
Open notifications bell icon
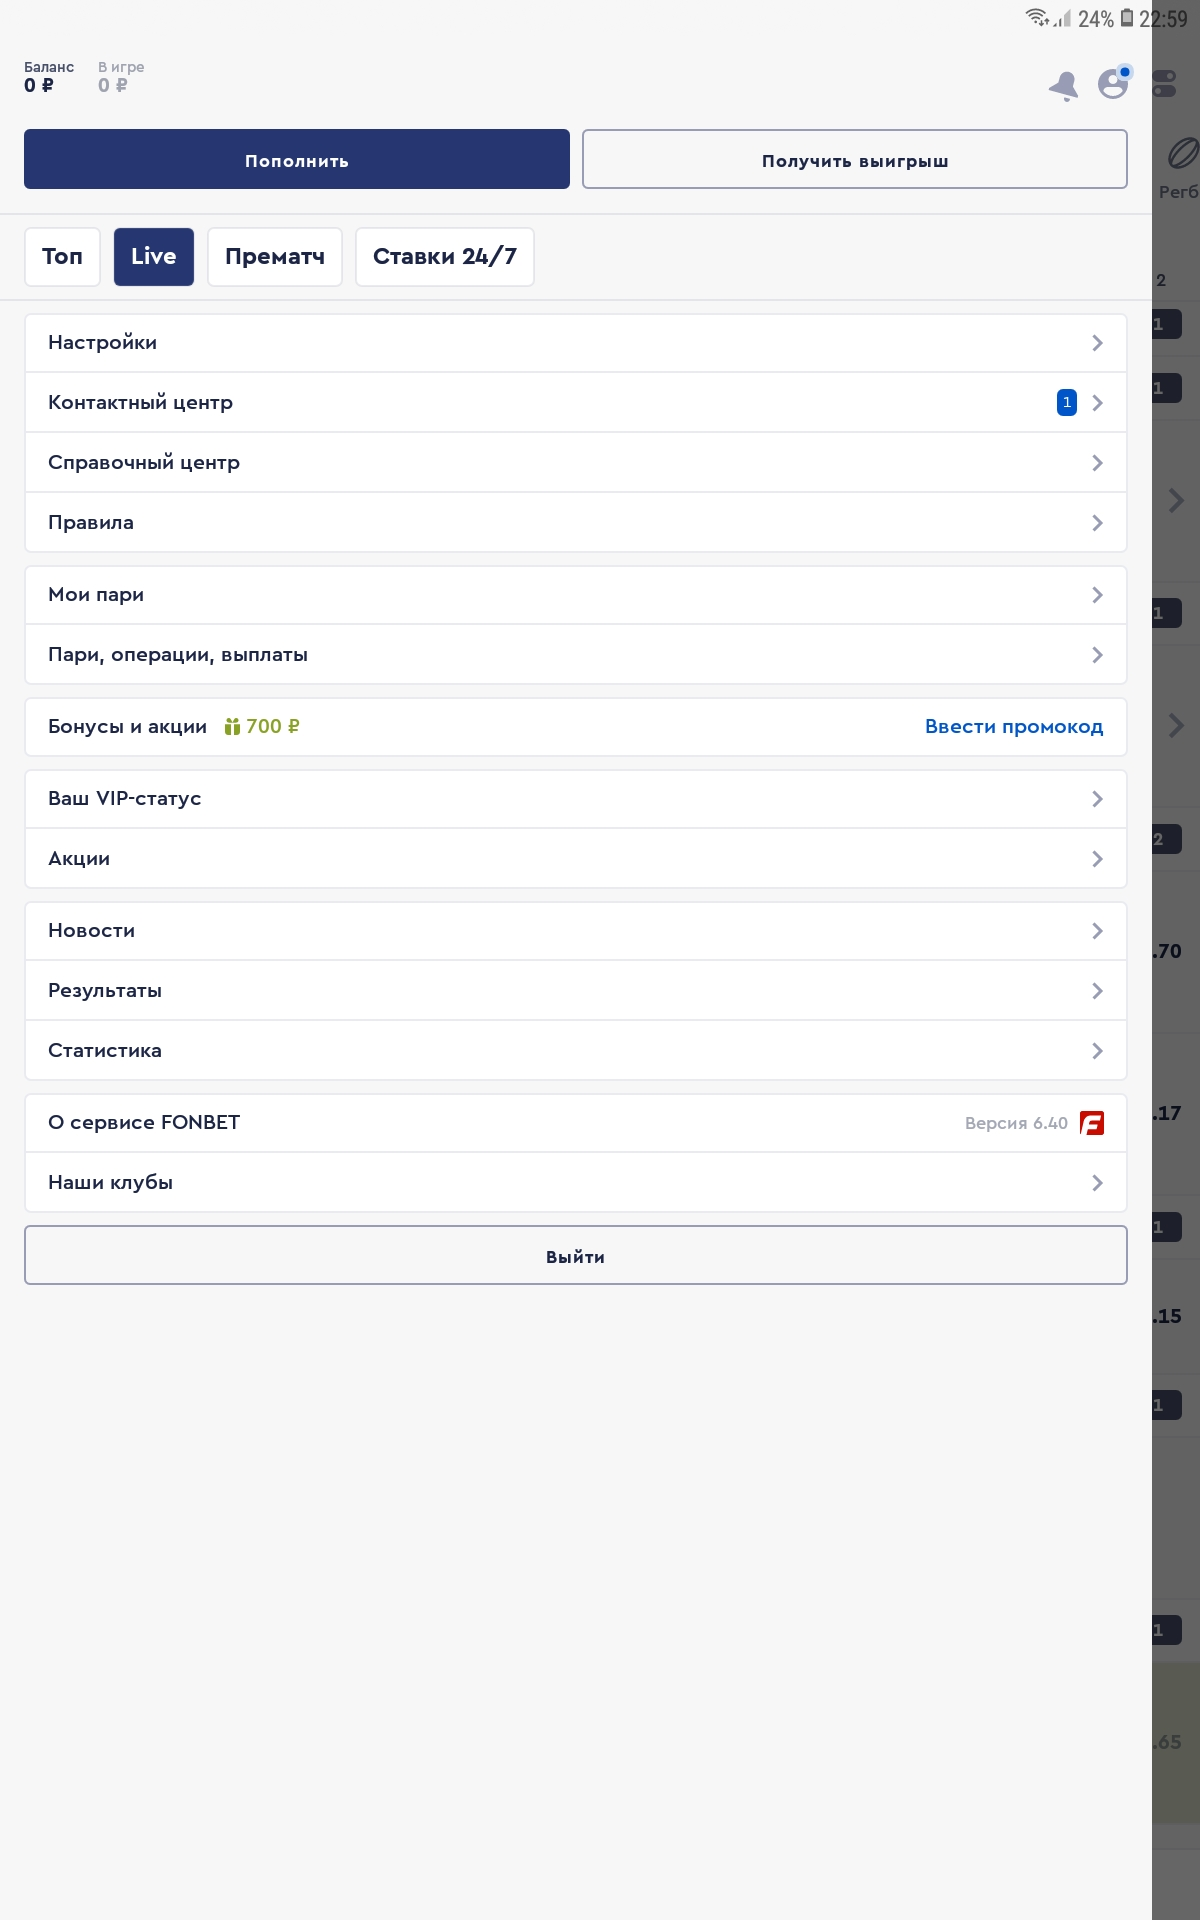(x=1063, y=86)
